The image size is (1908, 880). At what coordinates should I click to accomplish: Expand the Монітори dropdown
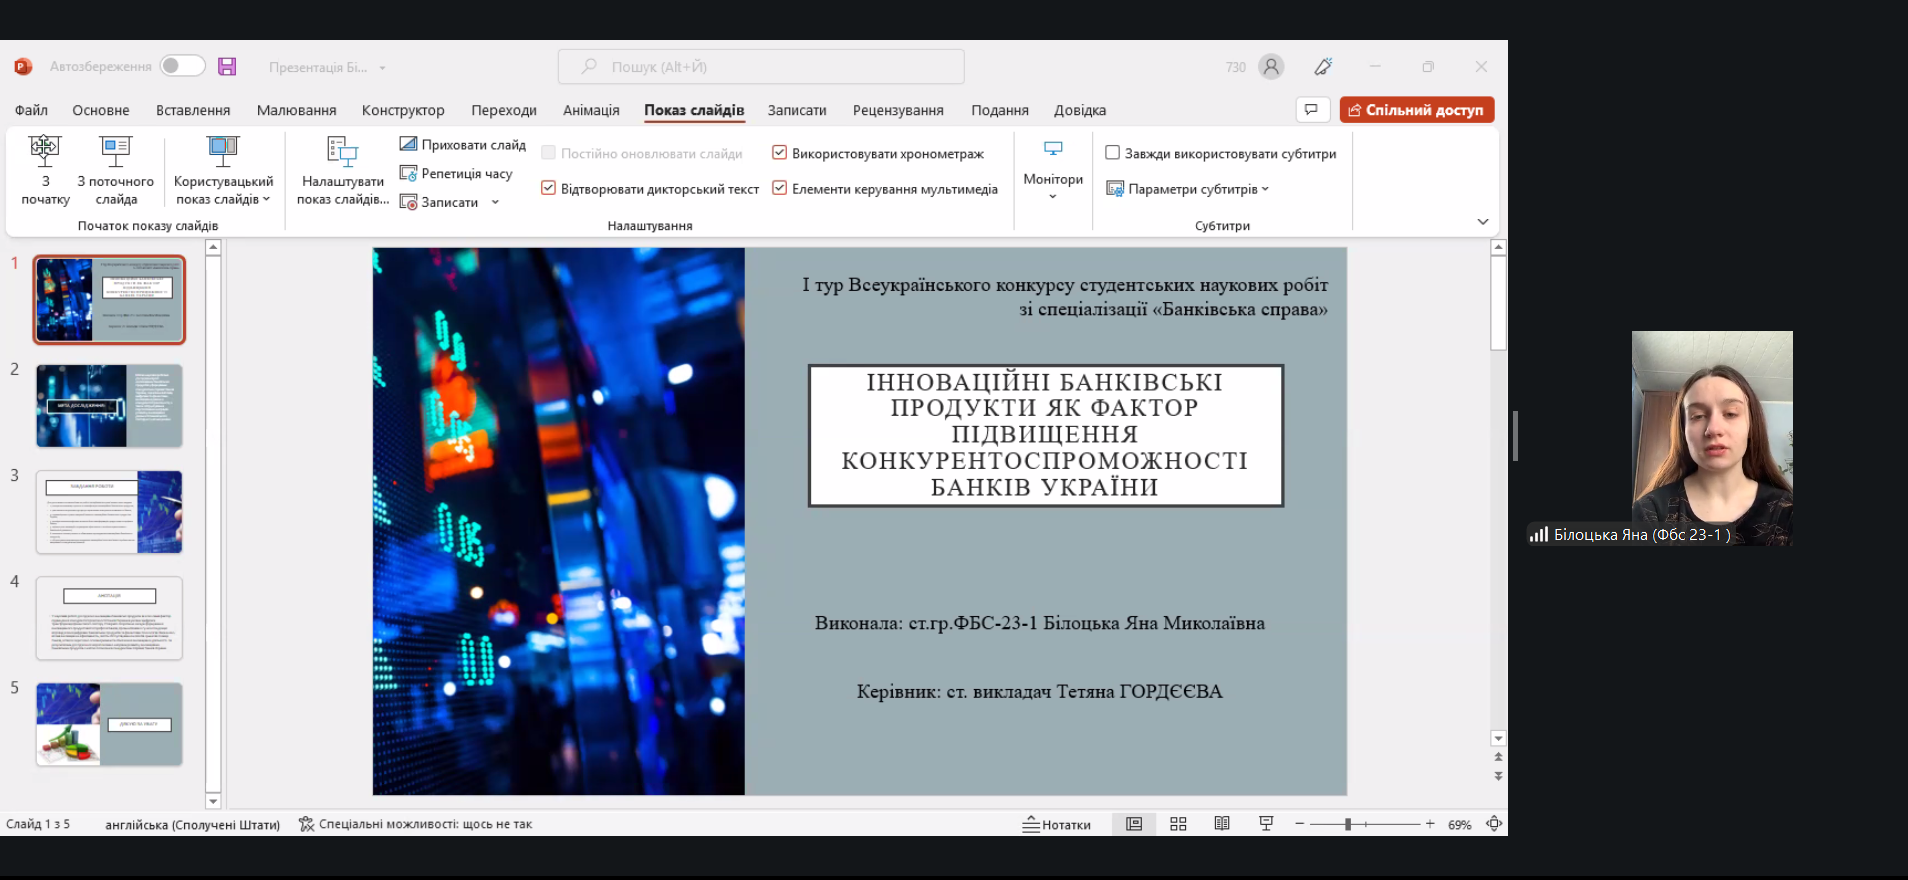tap(1053, 195)
